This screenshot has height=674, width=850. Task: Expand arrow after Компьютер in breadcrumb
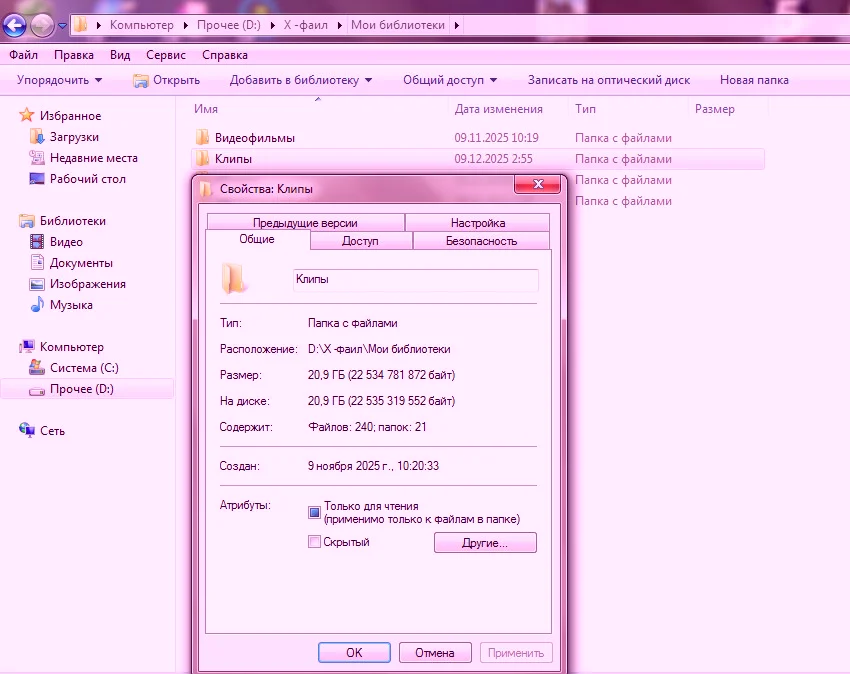185,25
